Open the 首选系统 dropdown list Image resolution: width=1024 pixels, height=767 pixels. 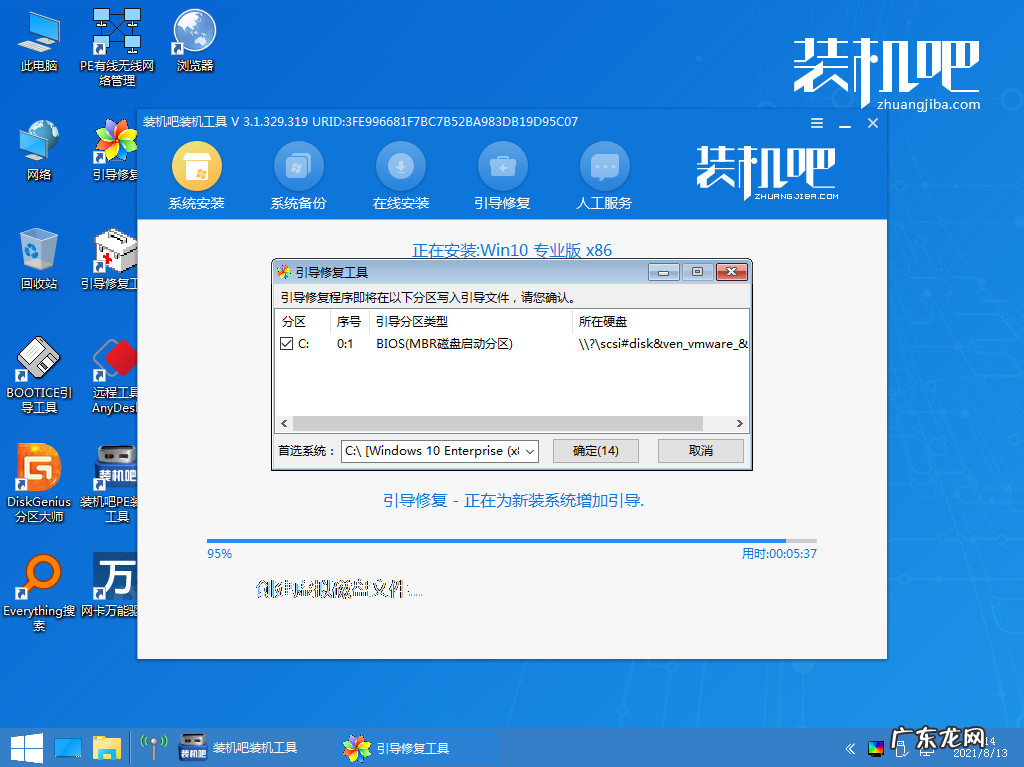click(528, 451)
